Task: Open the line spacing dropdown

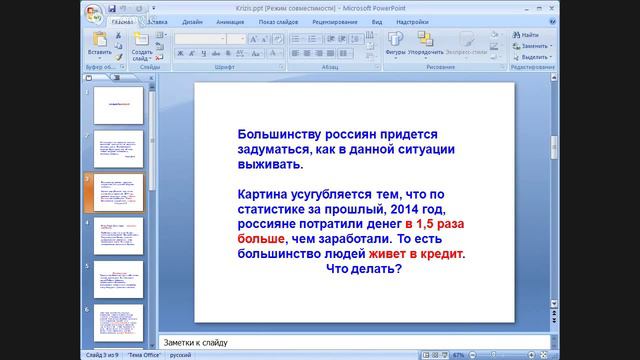Action: coord(356,39)
